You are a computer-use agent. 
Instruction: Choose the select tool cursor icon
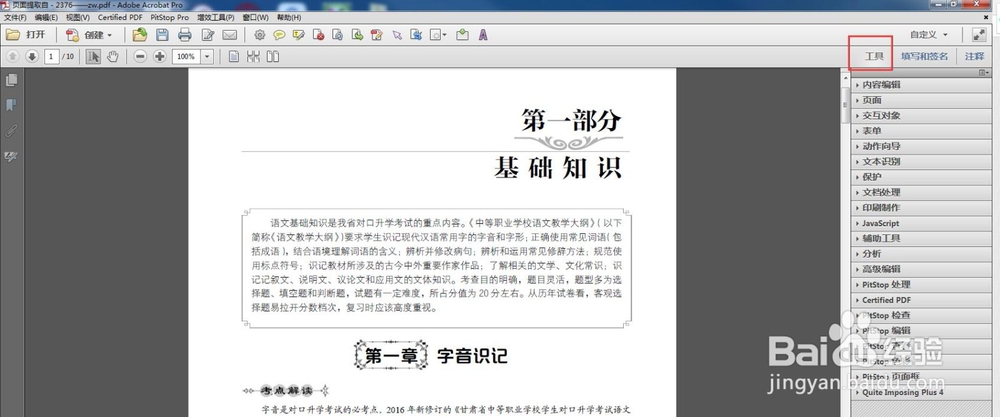click(x=94, y=57)
